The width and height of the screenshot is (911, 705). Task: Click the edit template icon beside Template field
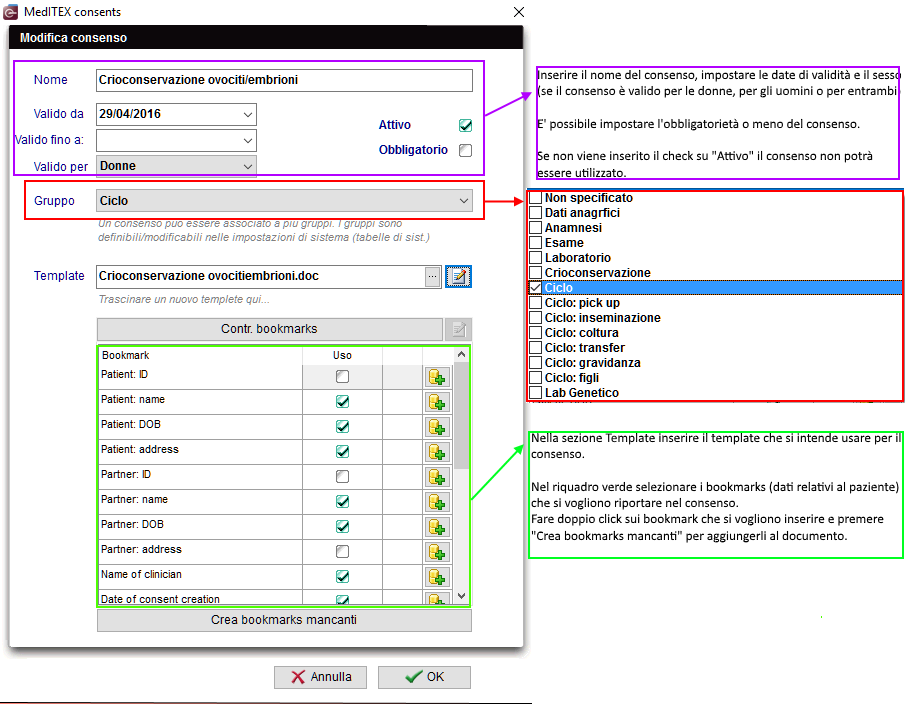click(x=458, y=276)
